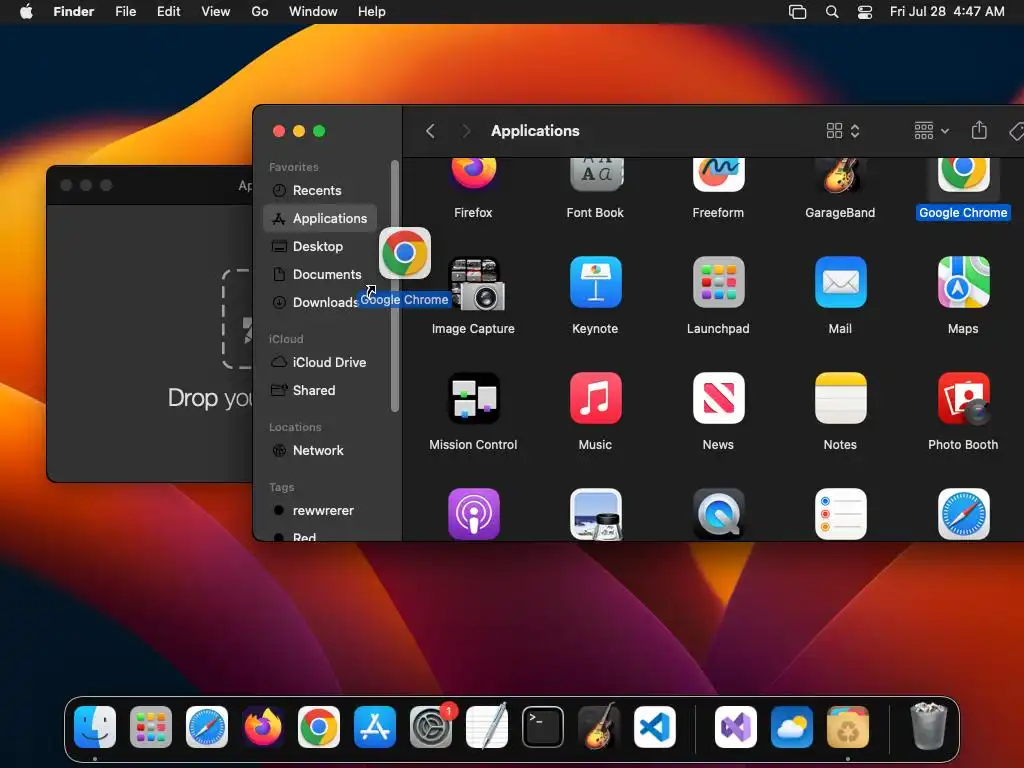Select Safari icon in Applications window
Viewport: 1024px width, 768px height.
pyautogui.click(x=963, y=514)
